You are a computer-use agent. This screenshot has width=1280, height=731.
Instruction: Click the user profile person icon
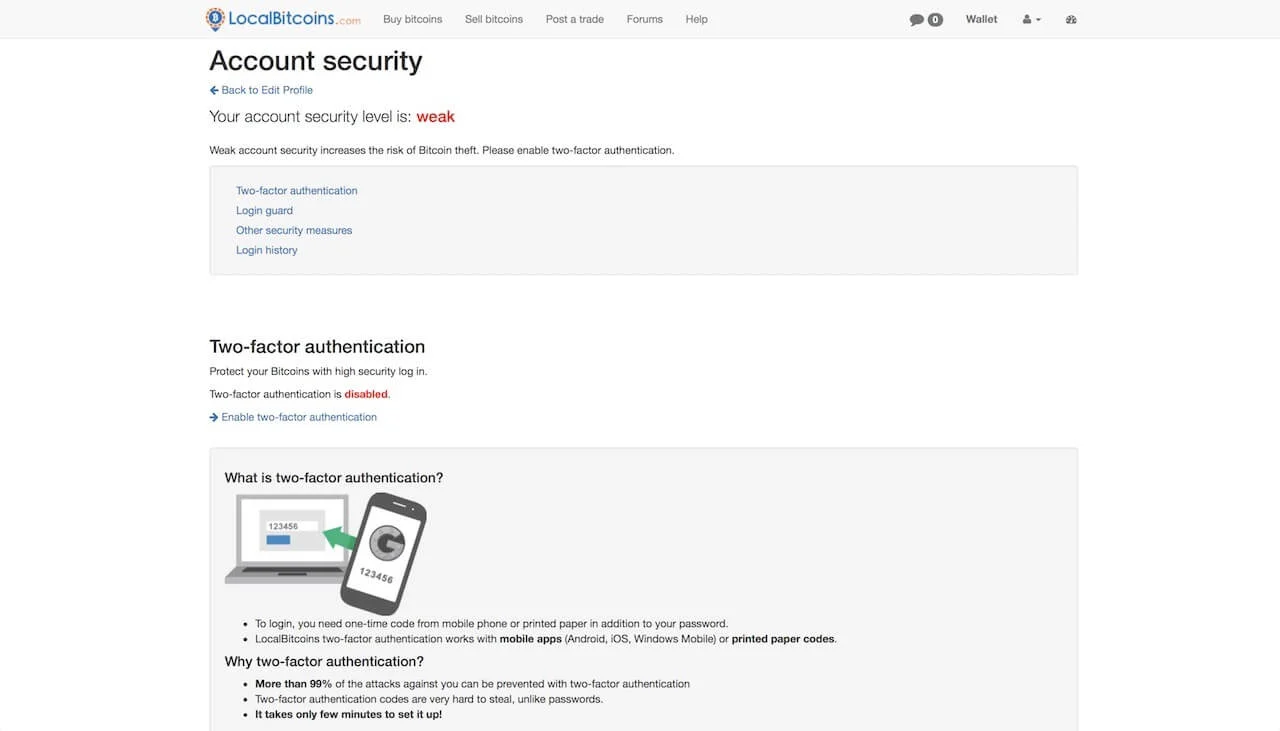coord(1026,19)
